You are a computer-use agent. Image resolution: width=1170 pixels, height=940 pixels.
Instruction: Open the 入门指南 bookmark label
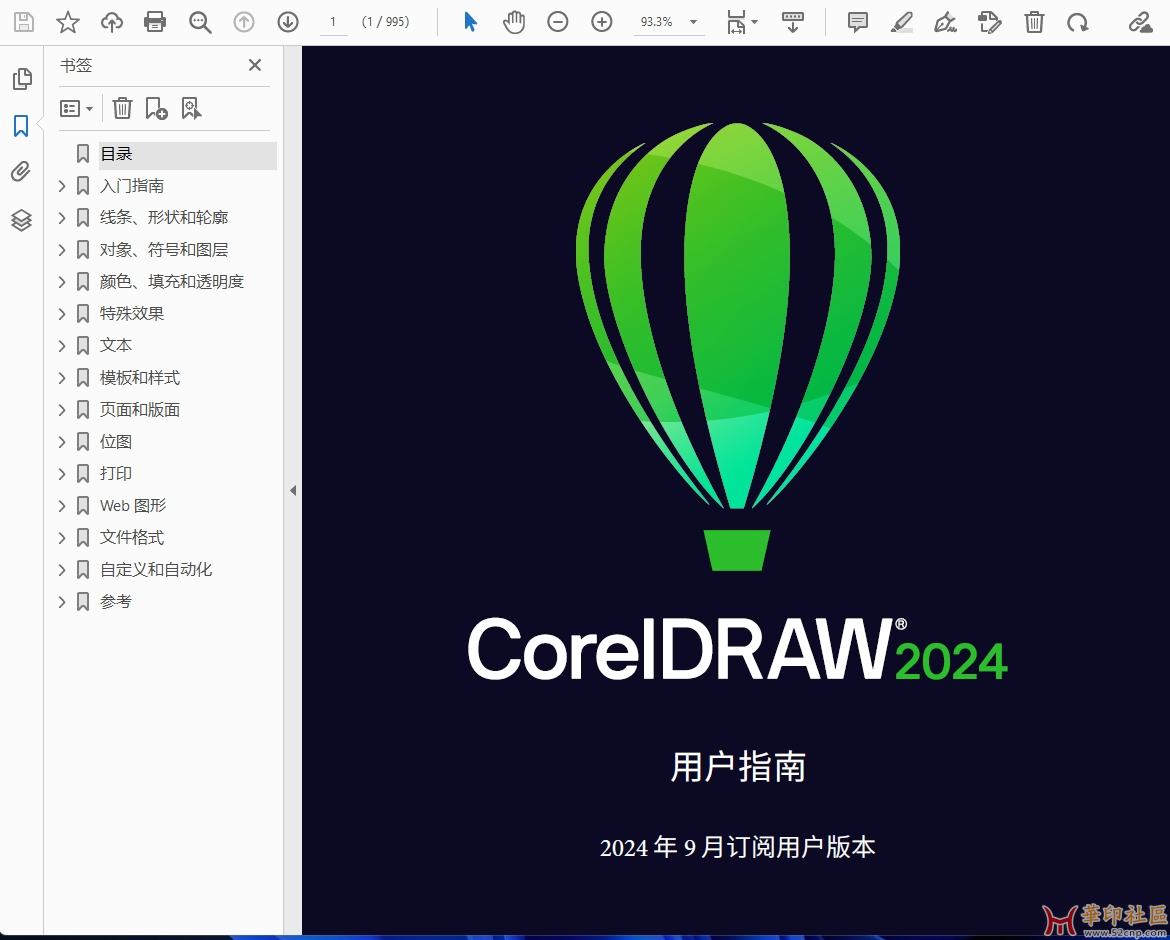click(132, 187)
